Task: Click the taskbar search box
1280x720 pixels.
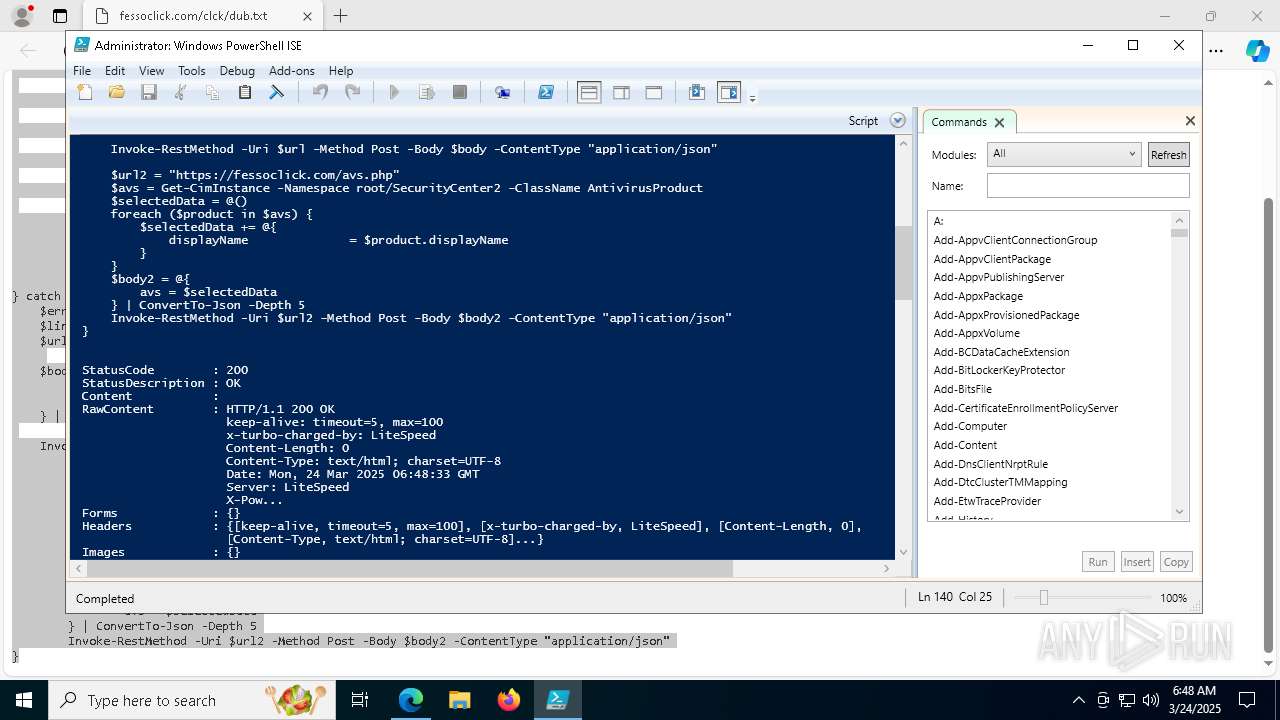Action: (x=192, y=700)
